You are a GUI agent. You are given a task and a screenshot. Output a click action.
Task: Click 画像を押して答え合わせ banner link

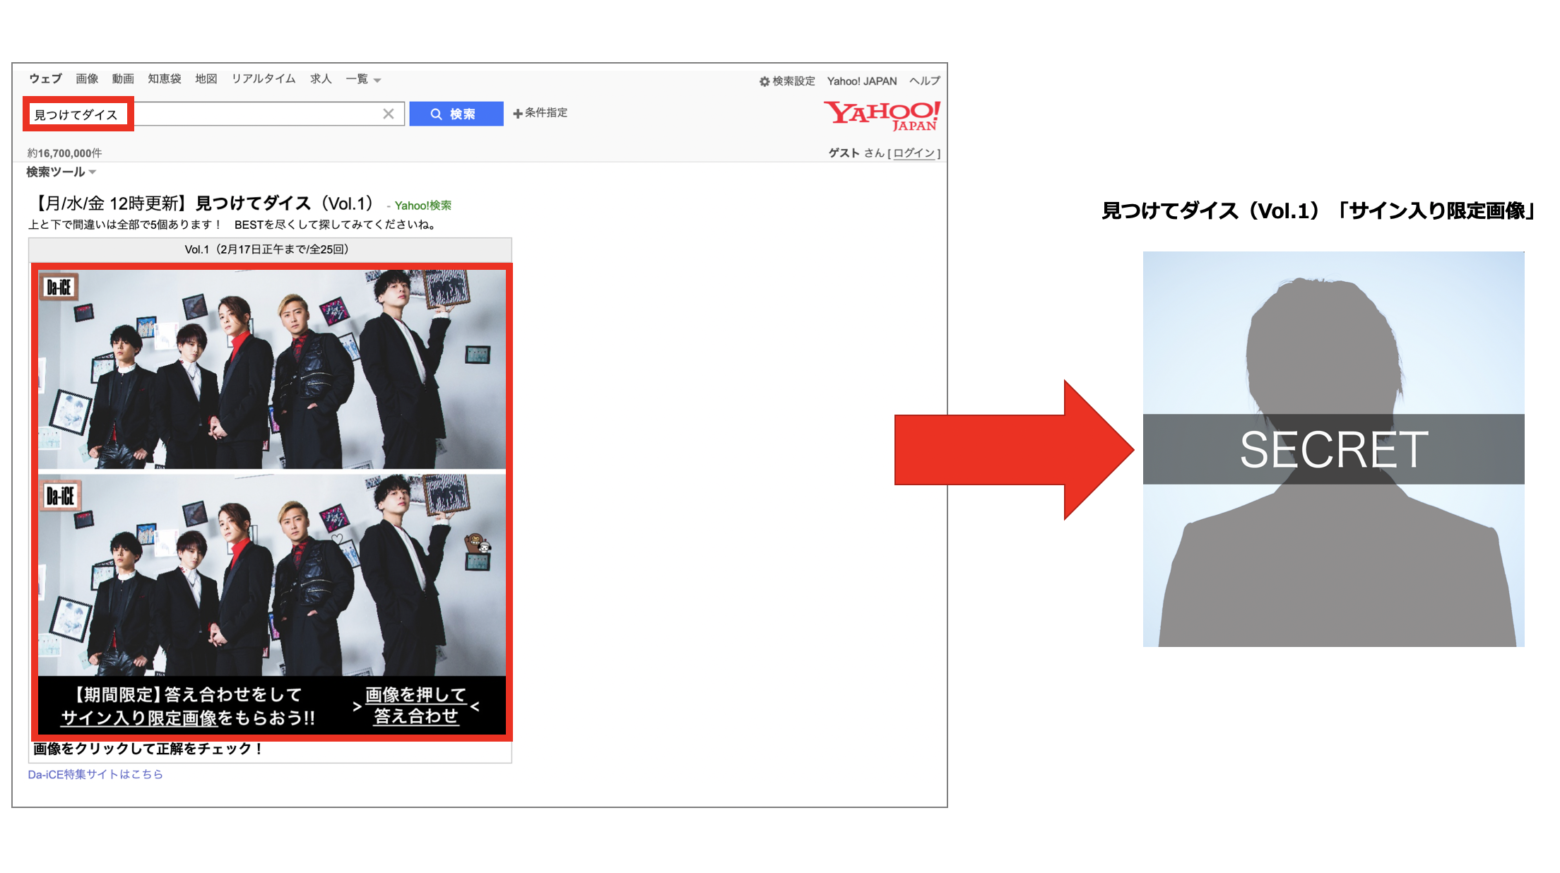pos(416,706)
